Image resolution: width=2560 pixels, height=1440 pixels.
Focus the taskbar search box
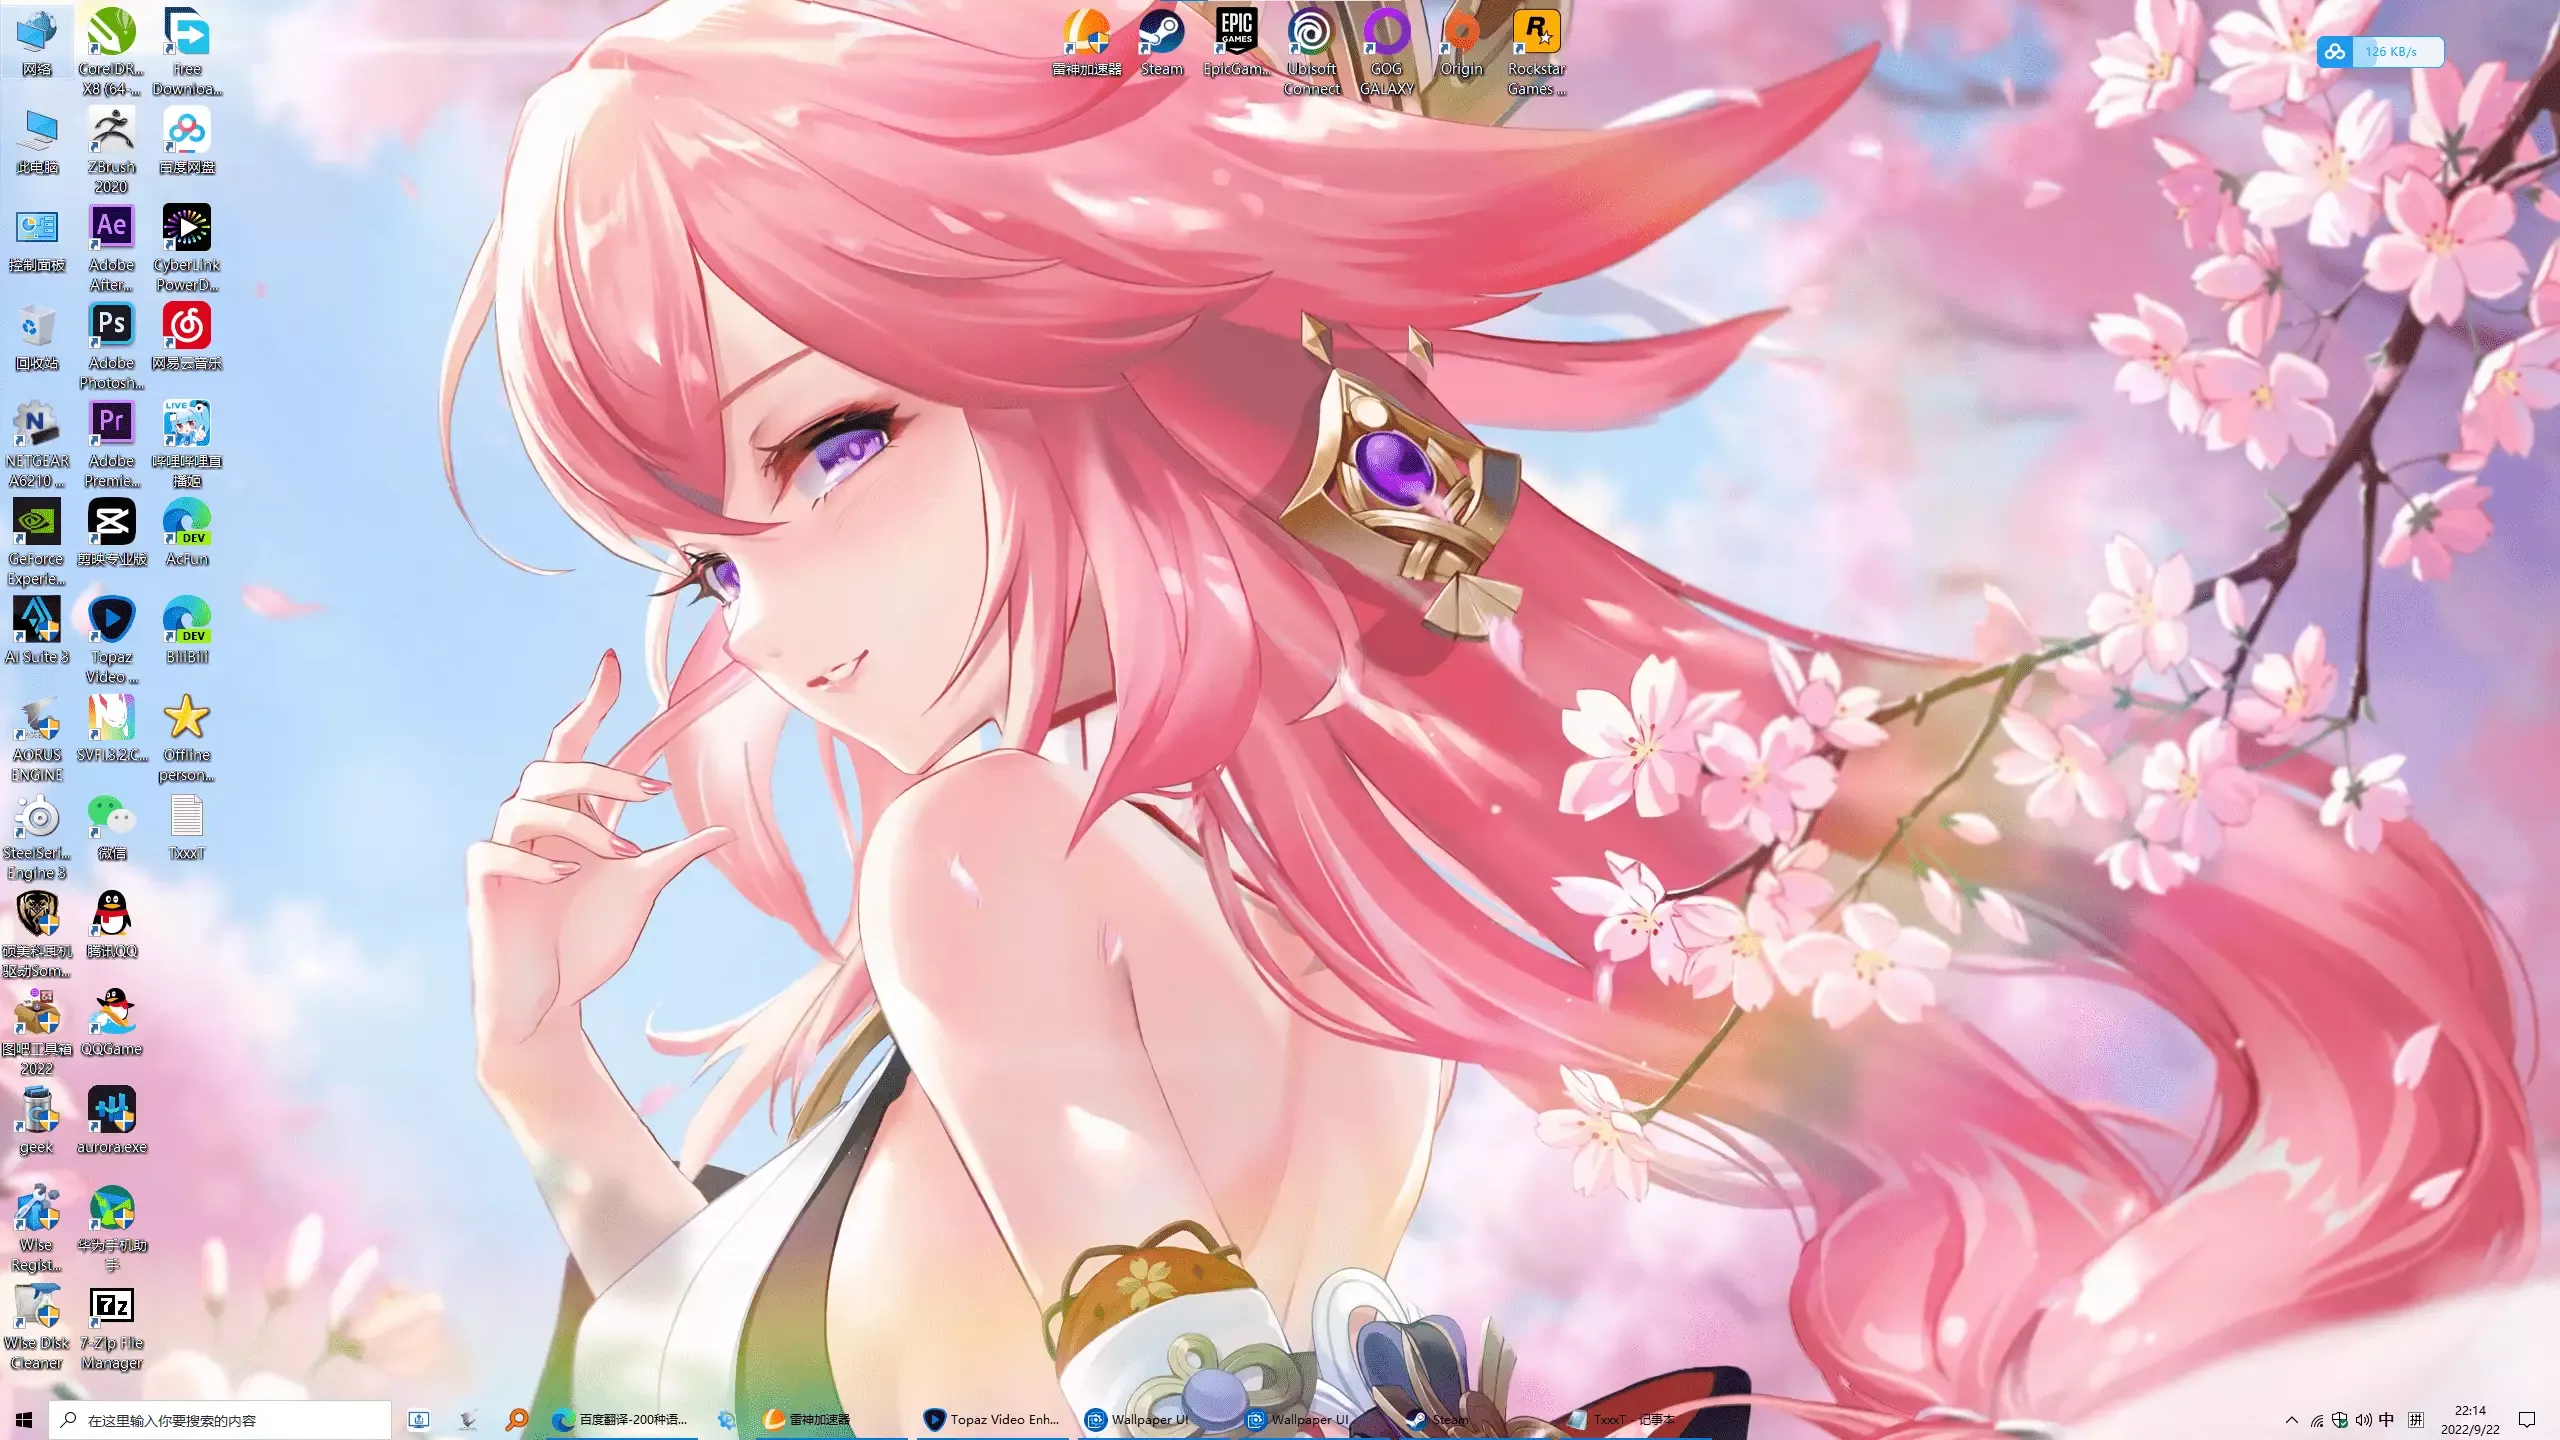pos(220,1419)
